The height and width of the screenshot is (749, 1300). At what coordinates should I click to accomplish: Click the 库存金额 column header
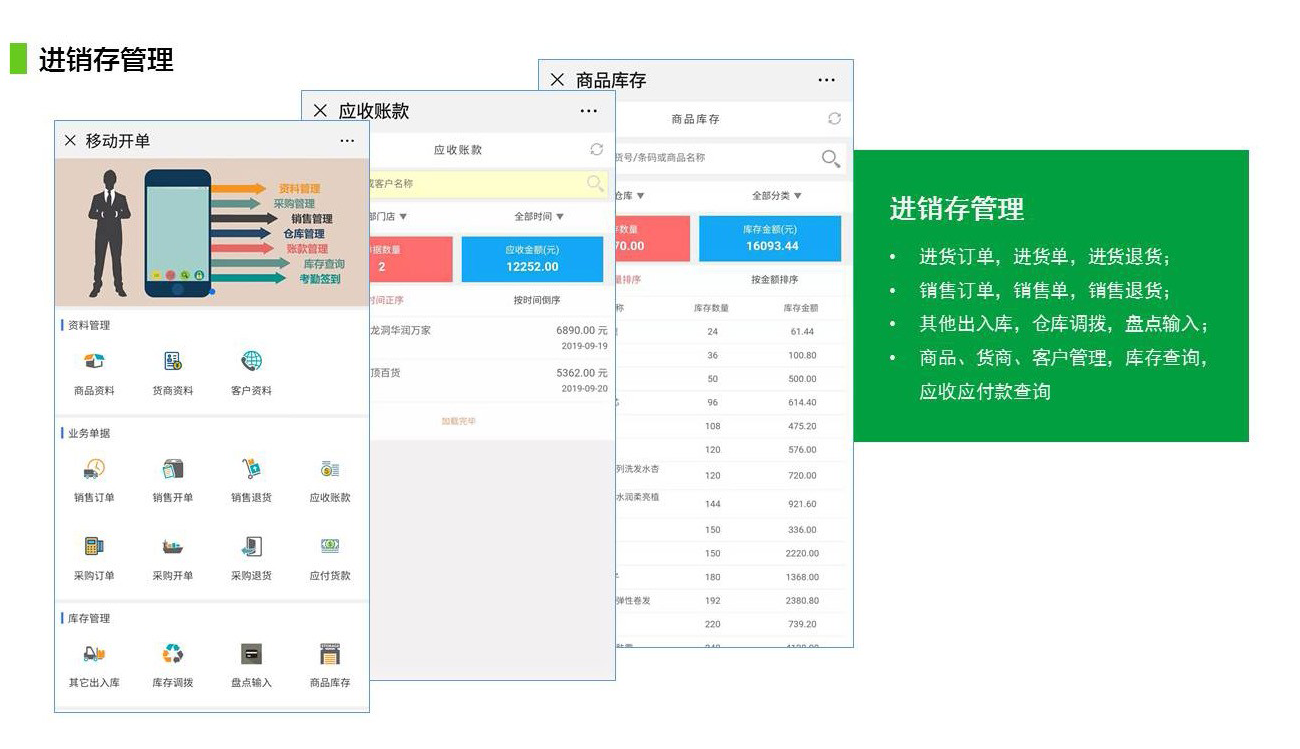[x=800, y=308]
